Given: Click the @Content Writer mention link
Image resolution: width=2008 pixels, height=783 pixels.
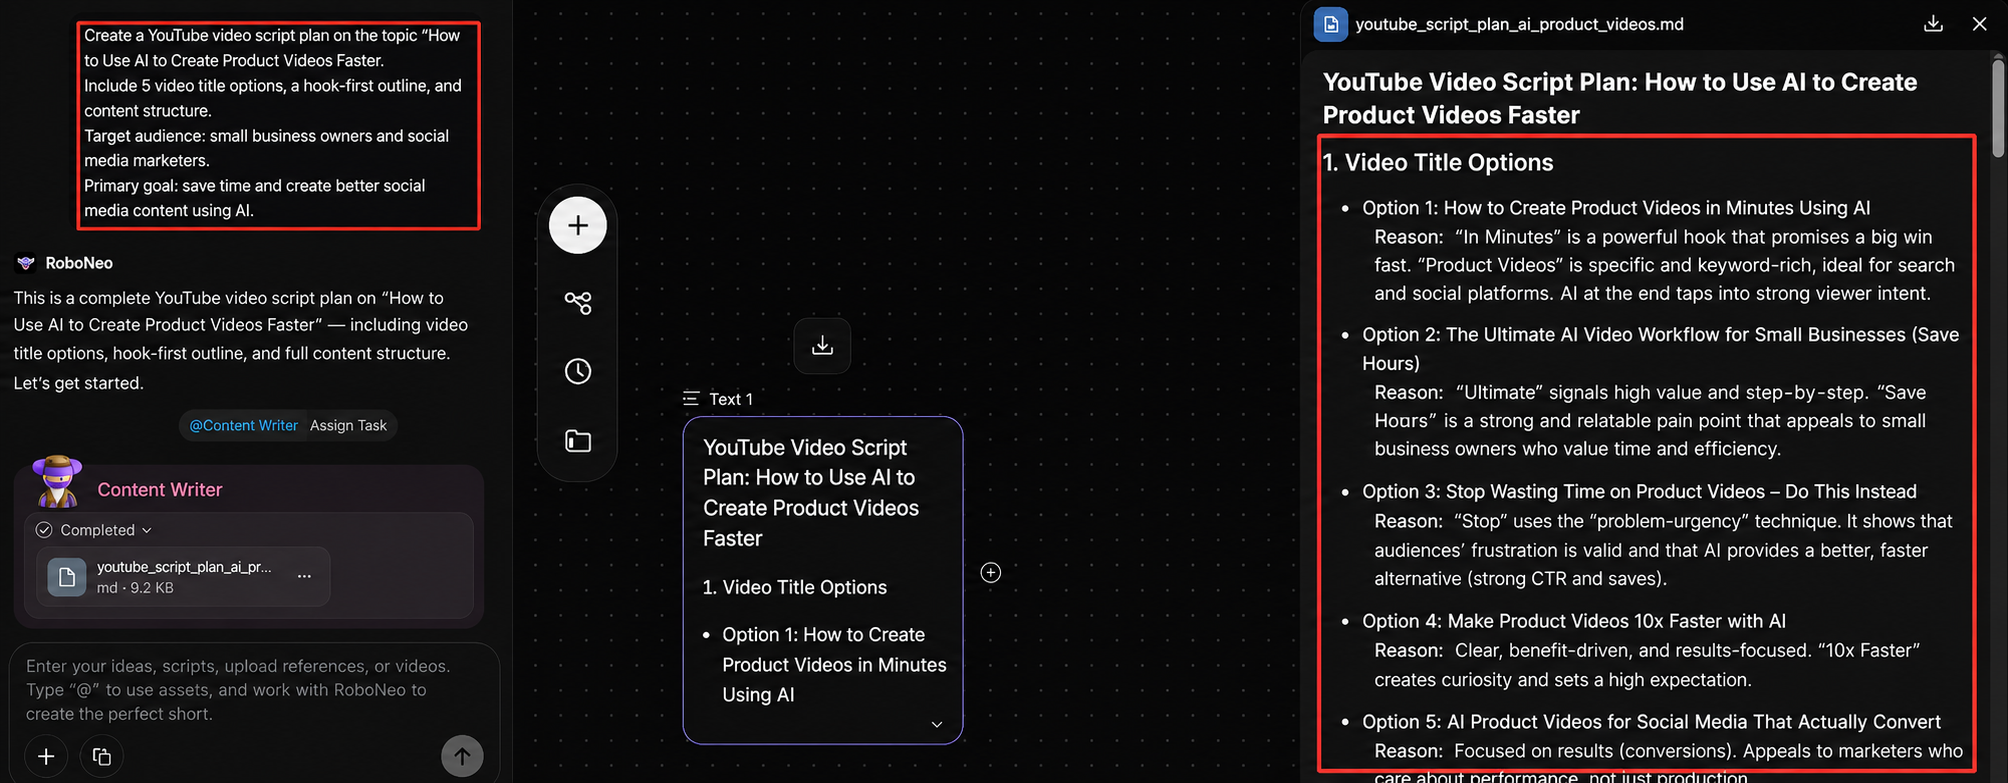Looking at the screenshot, I should [x=244, y=425].
